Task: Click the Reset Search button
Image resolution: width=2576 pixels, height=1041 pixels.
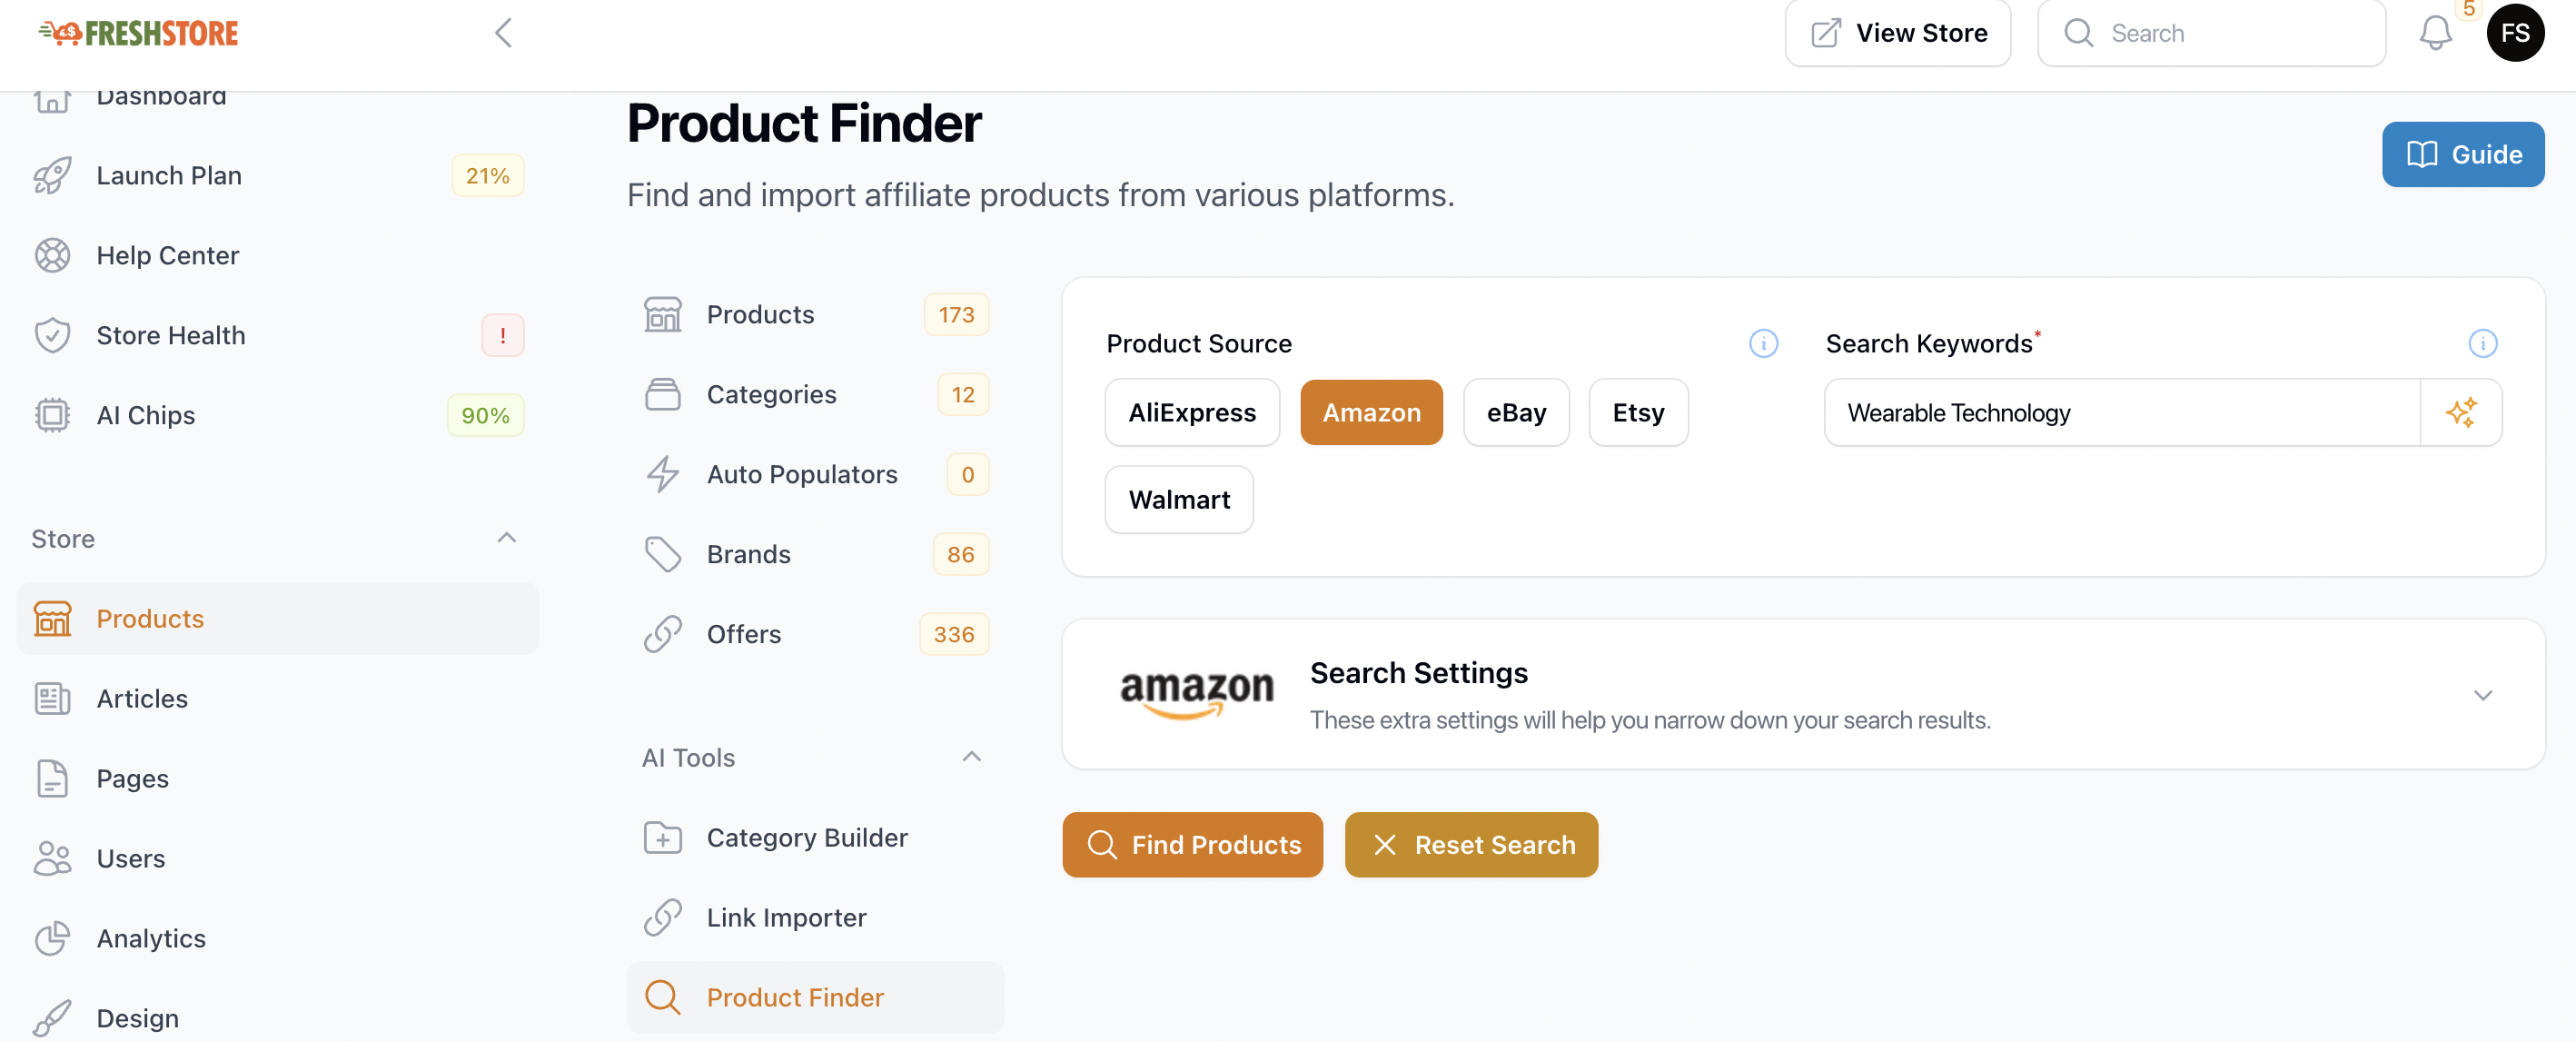Action: pyautogui.click(x=1470, y=845)
